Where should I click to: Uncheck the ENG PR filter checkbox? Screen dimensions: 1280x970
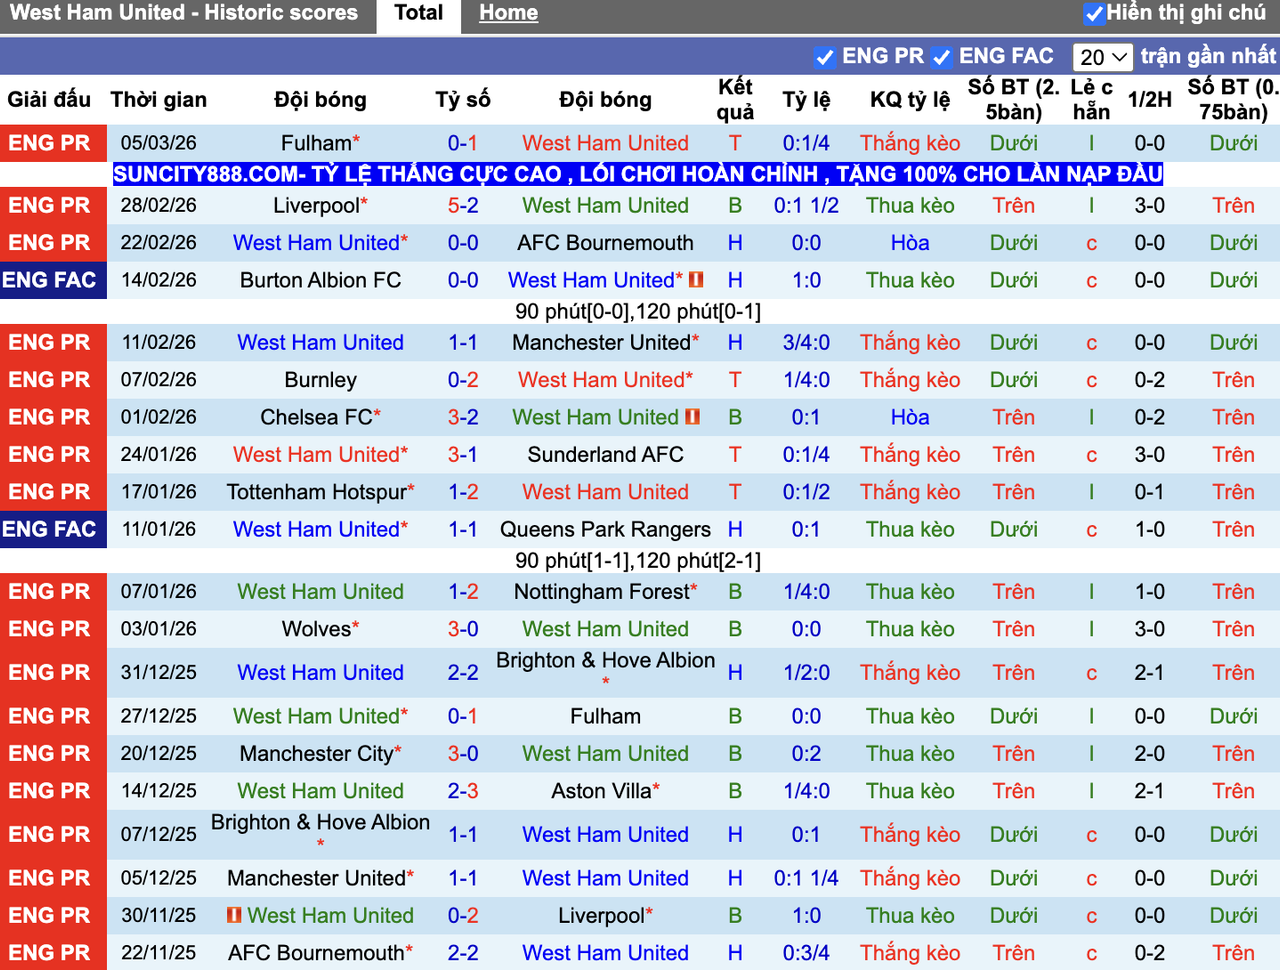pyautogui.click(x=826, y=57)
